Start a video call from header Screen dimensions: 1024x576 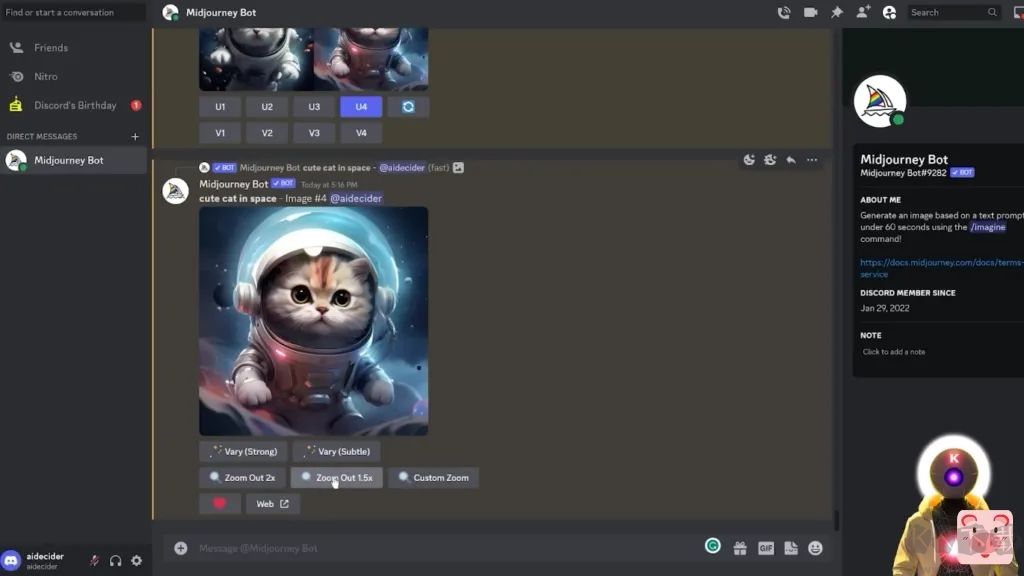810,13
